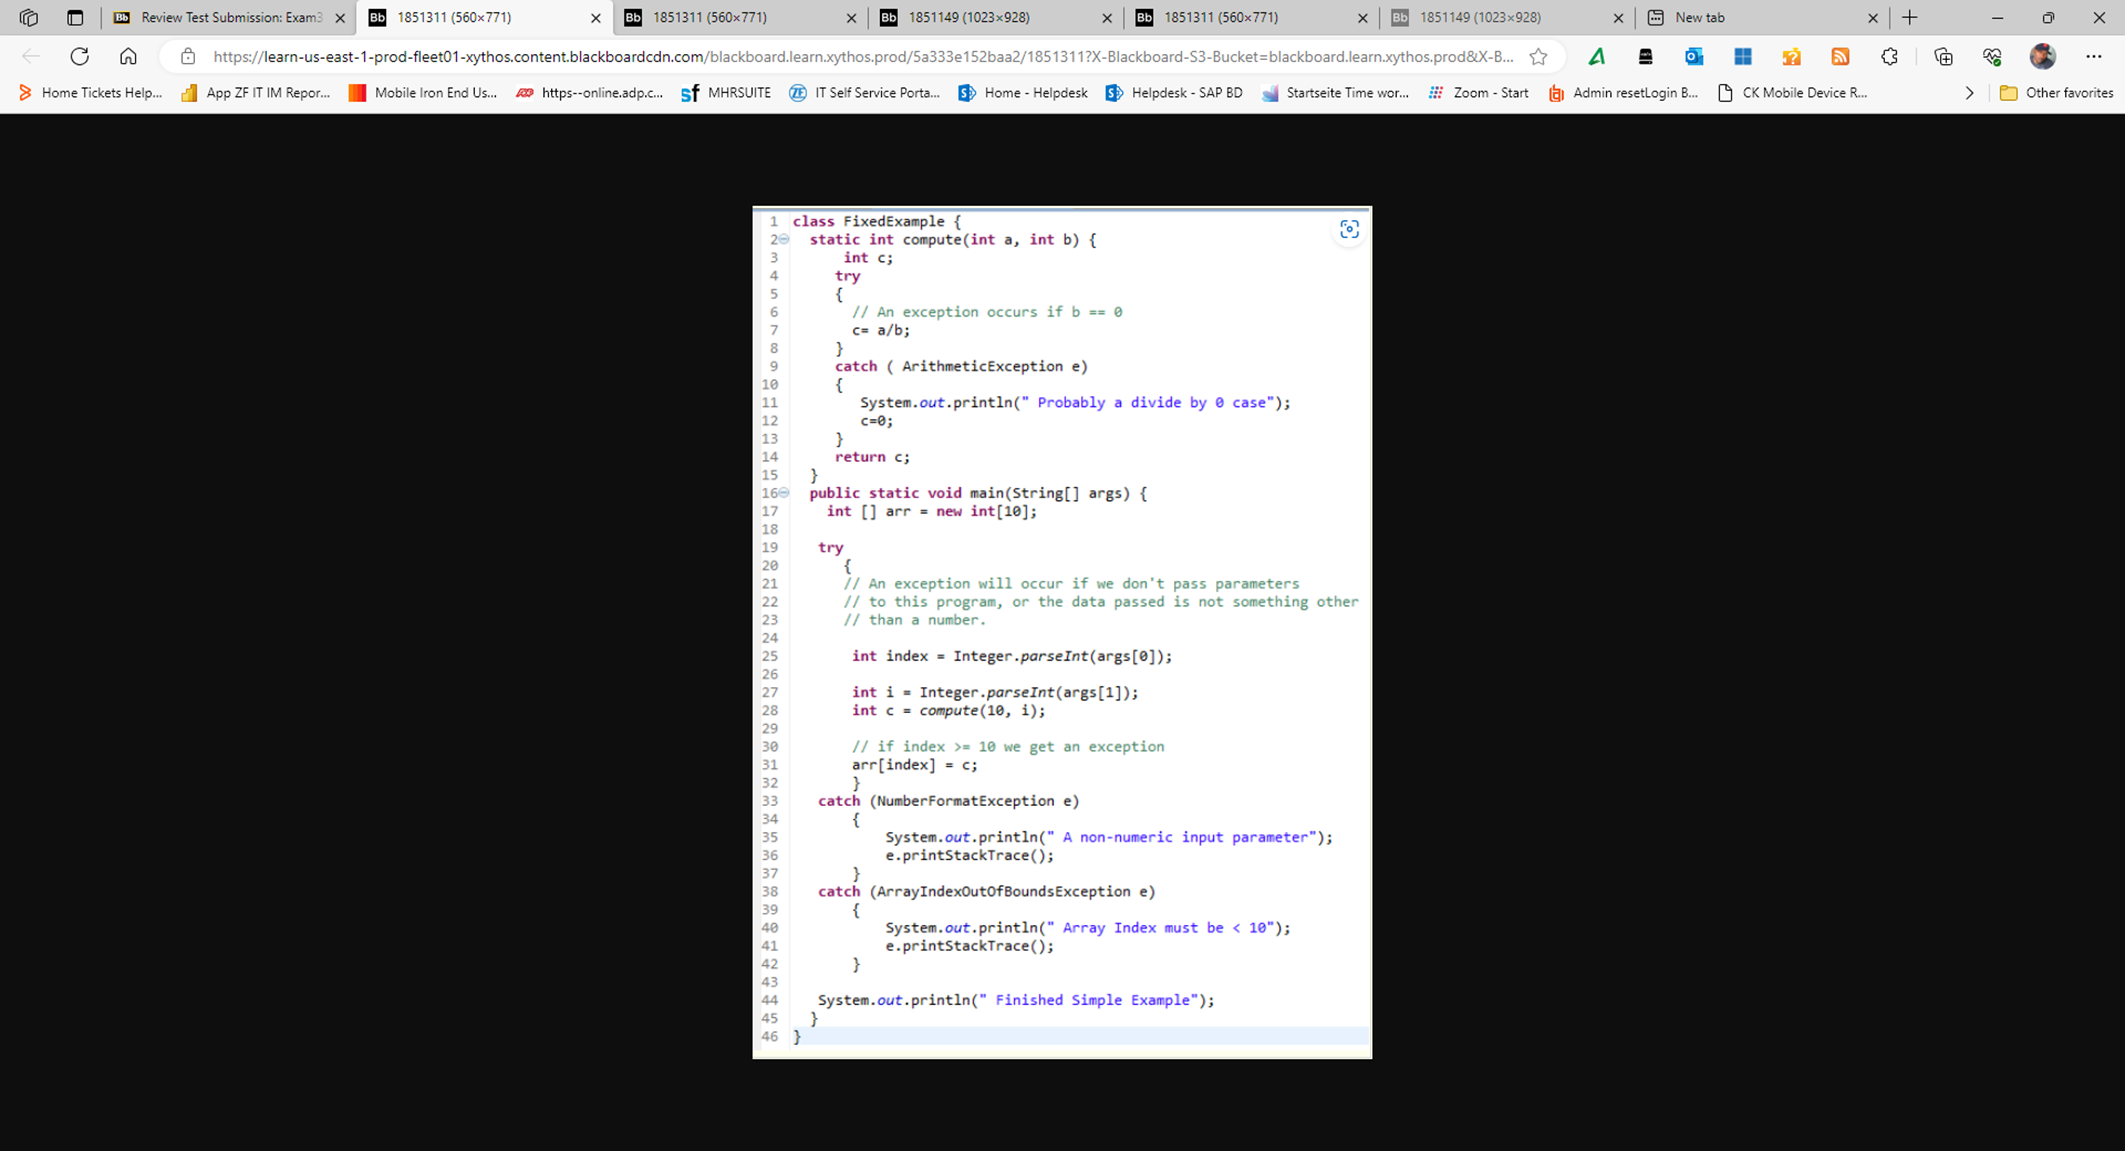The width and height of the screenshot is (2125, 1151).
Task: Click the Browser essentials heart icon
Action: [x=1992, y=57]
